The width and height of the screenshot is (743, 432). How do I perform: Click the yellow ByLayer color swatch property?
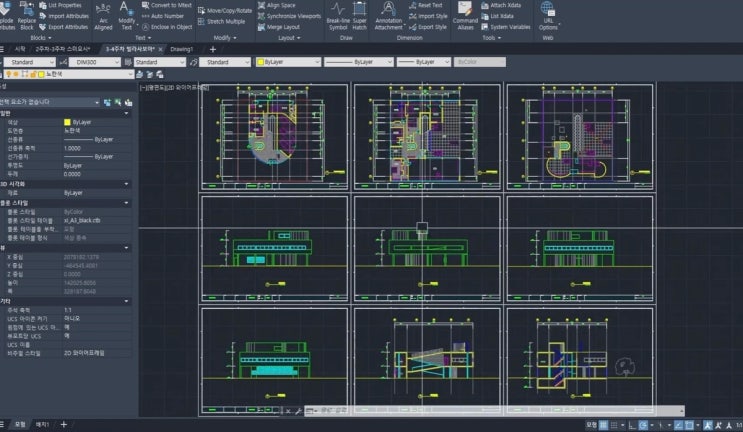(x=67, y=122)
